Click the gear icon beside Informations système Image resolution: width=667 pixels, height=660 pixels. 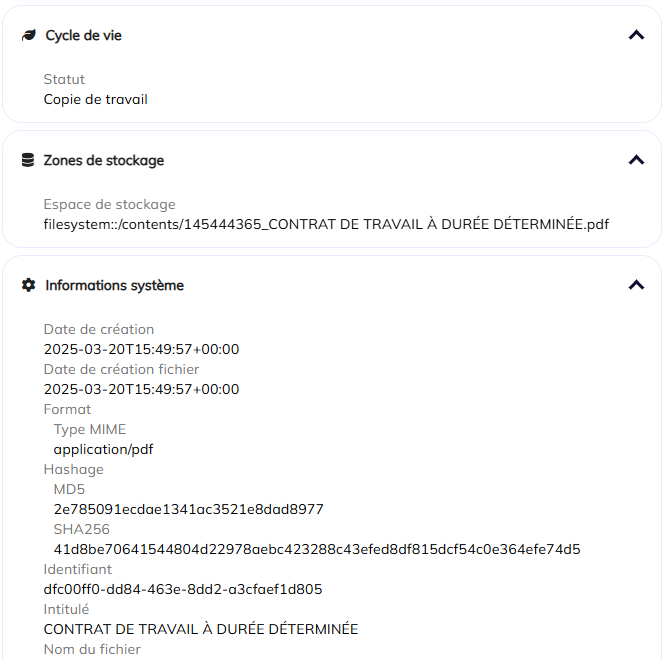click(x=28, y=285)
